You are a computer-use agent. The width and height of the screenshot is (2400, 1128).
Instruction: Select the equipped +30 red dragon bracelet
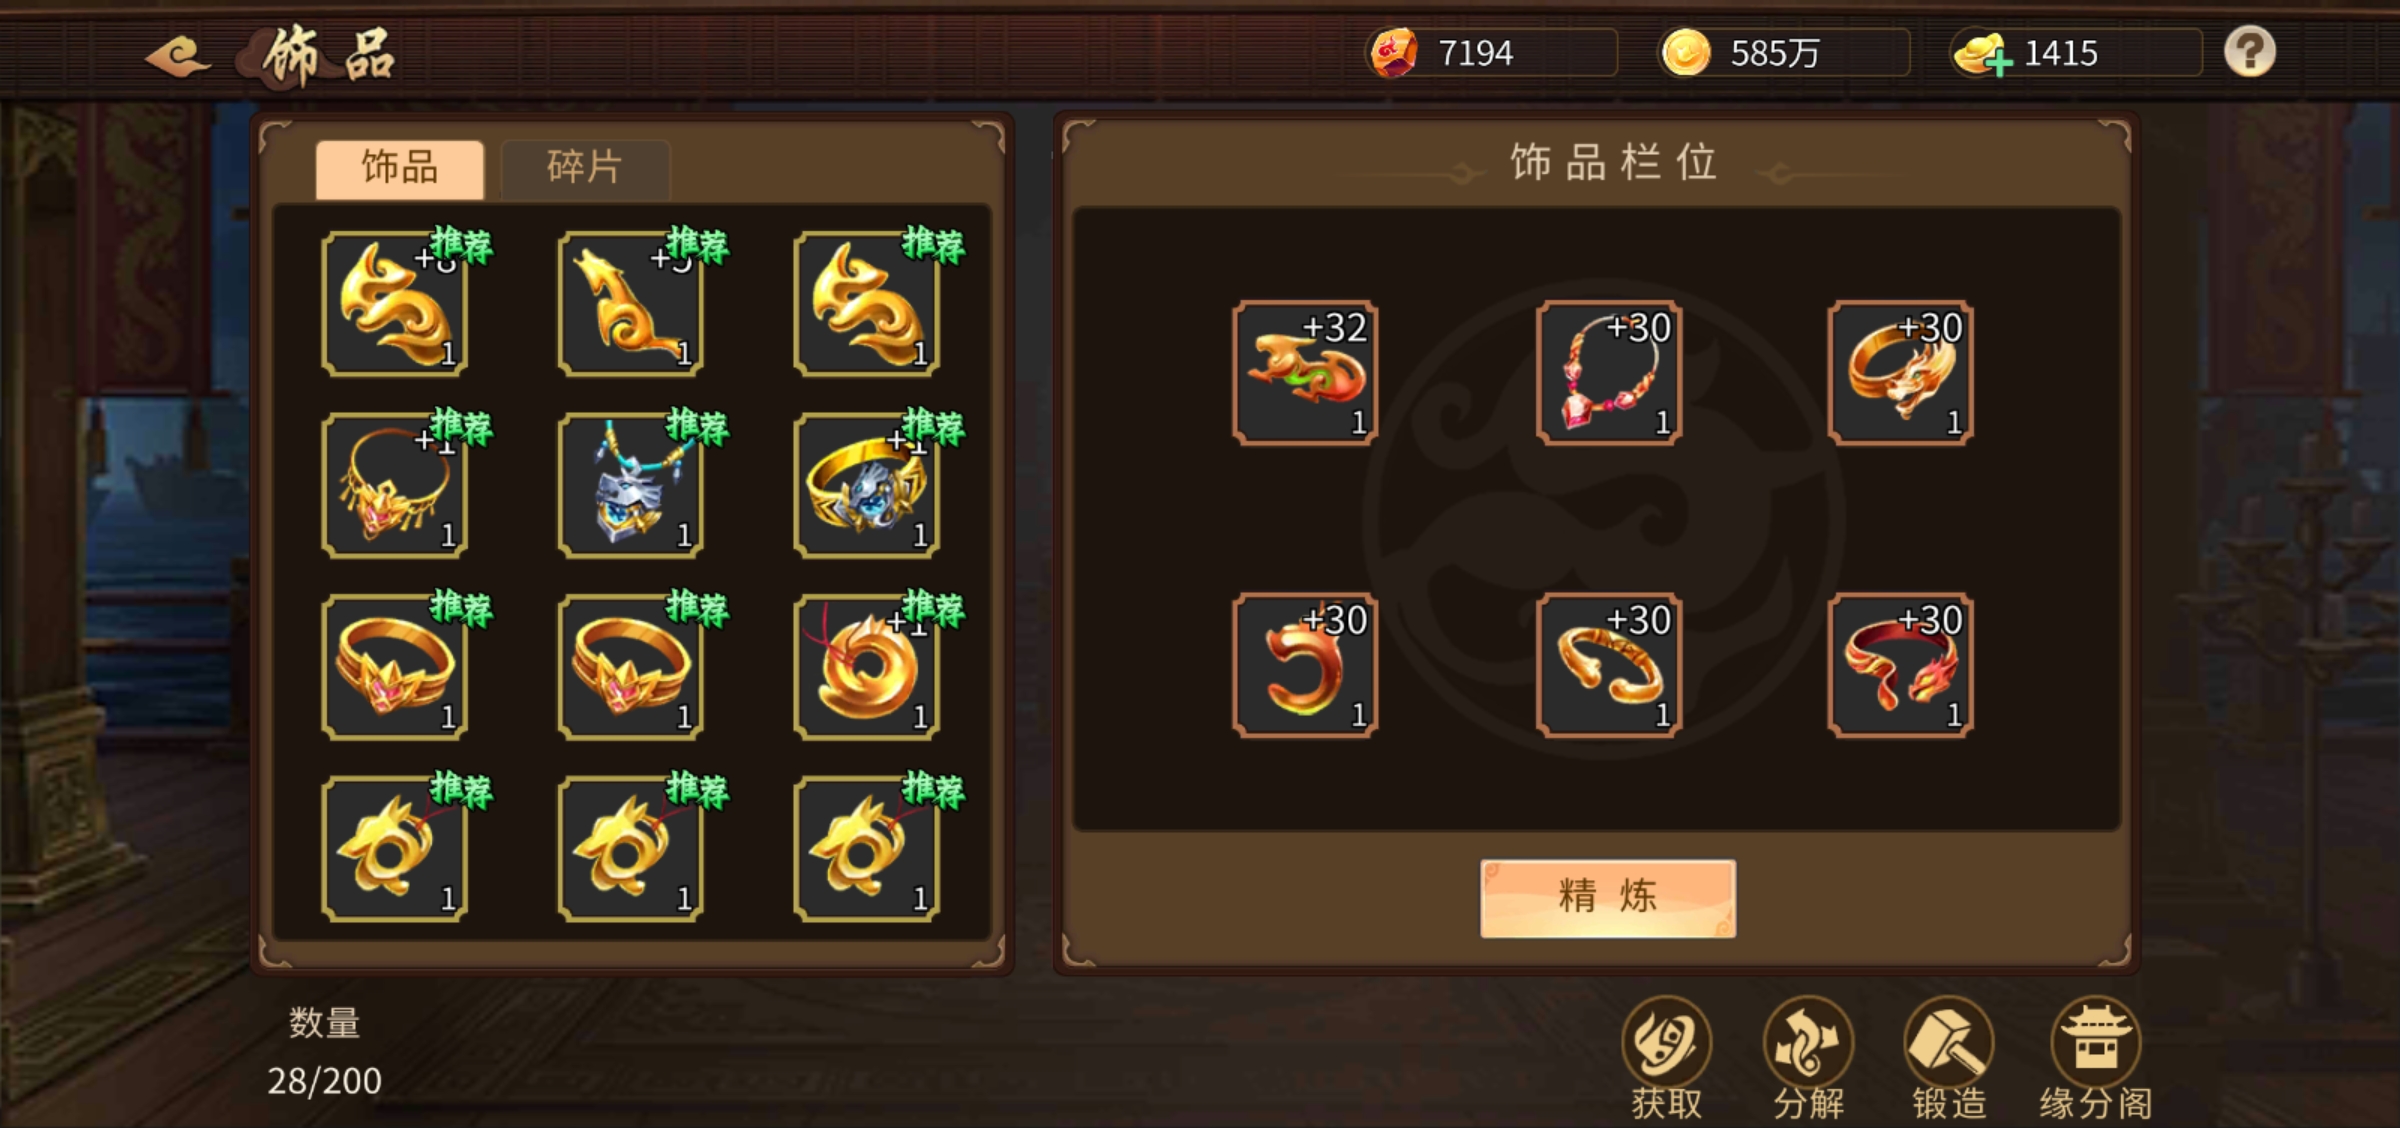[x=1900, y=666]
